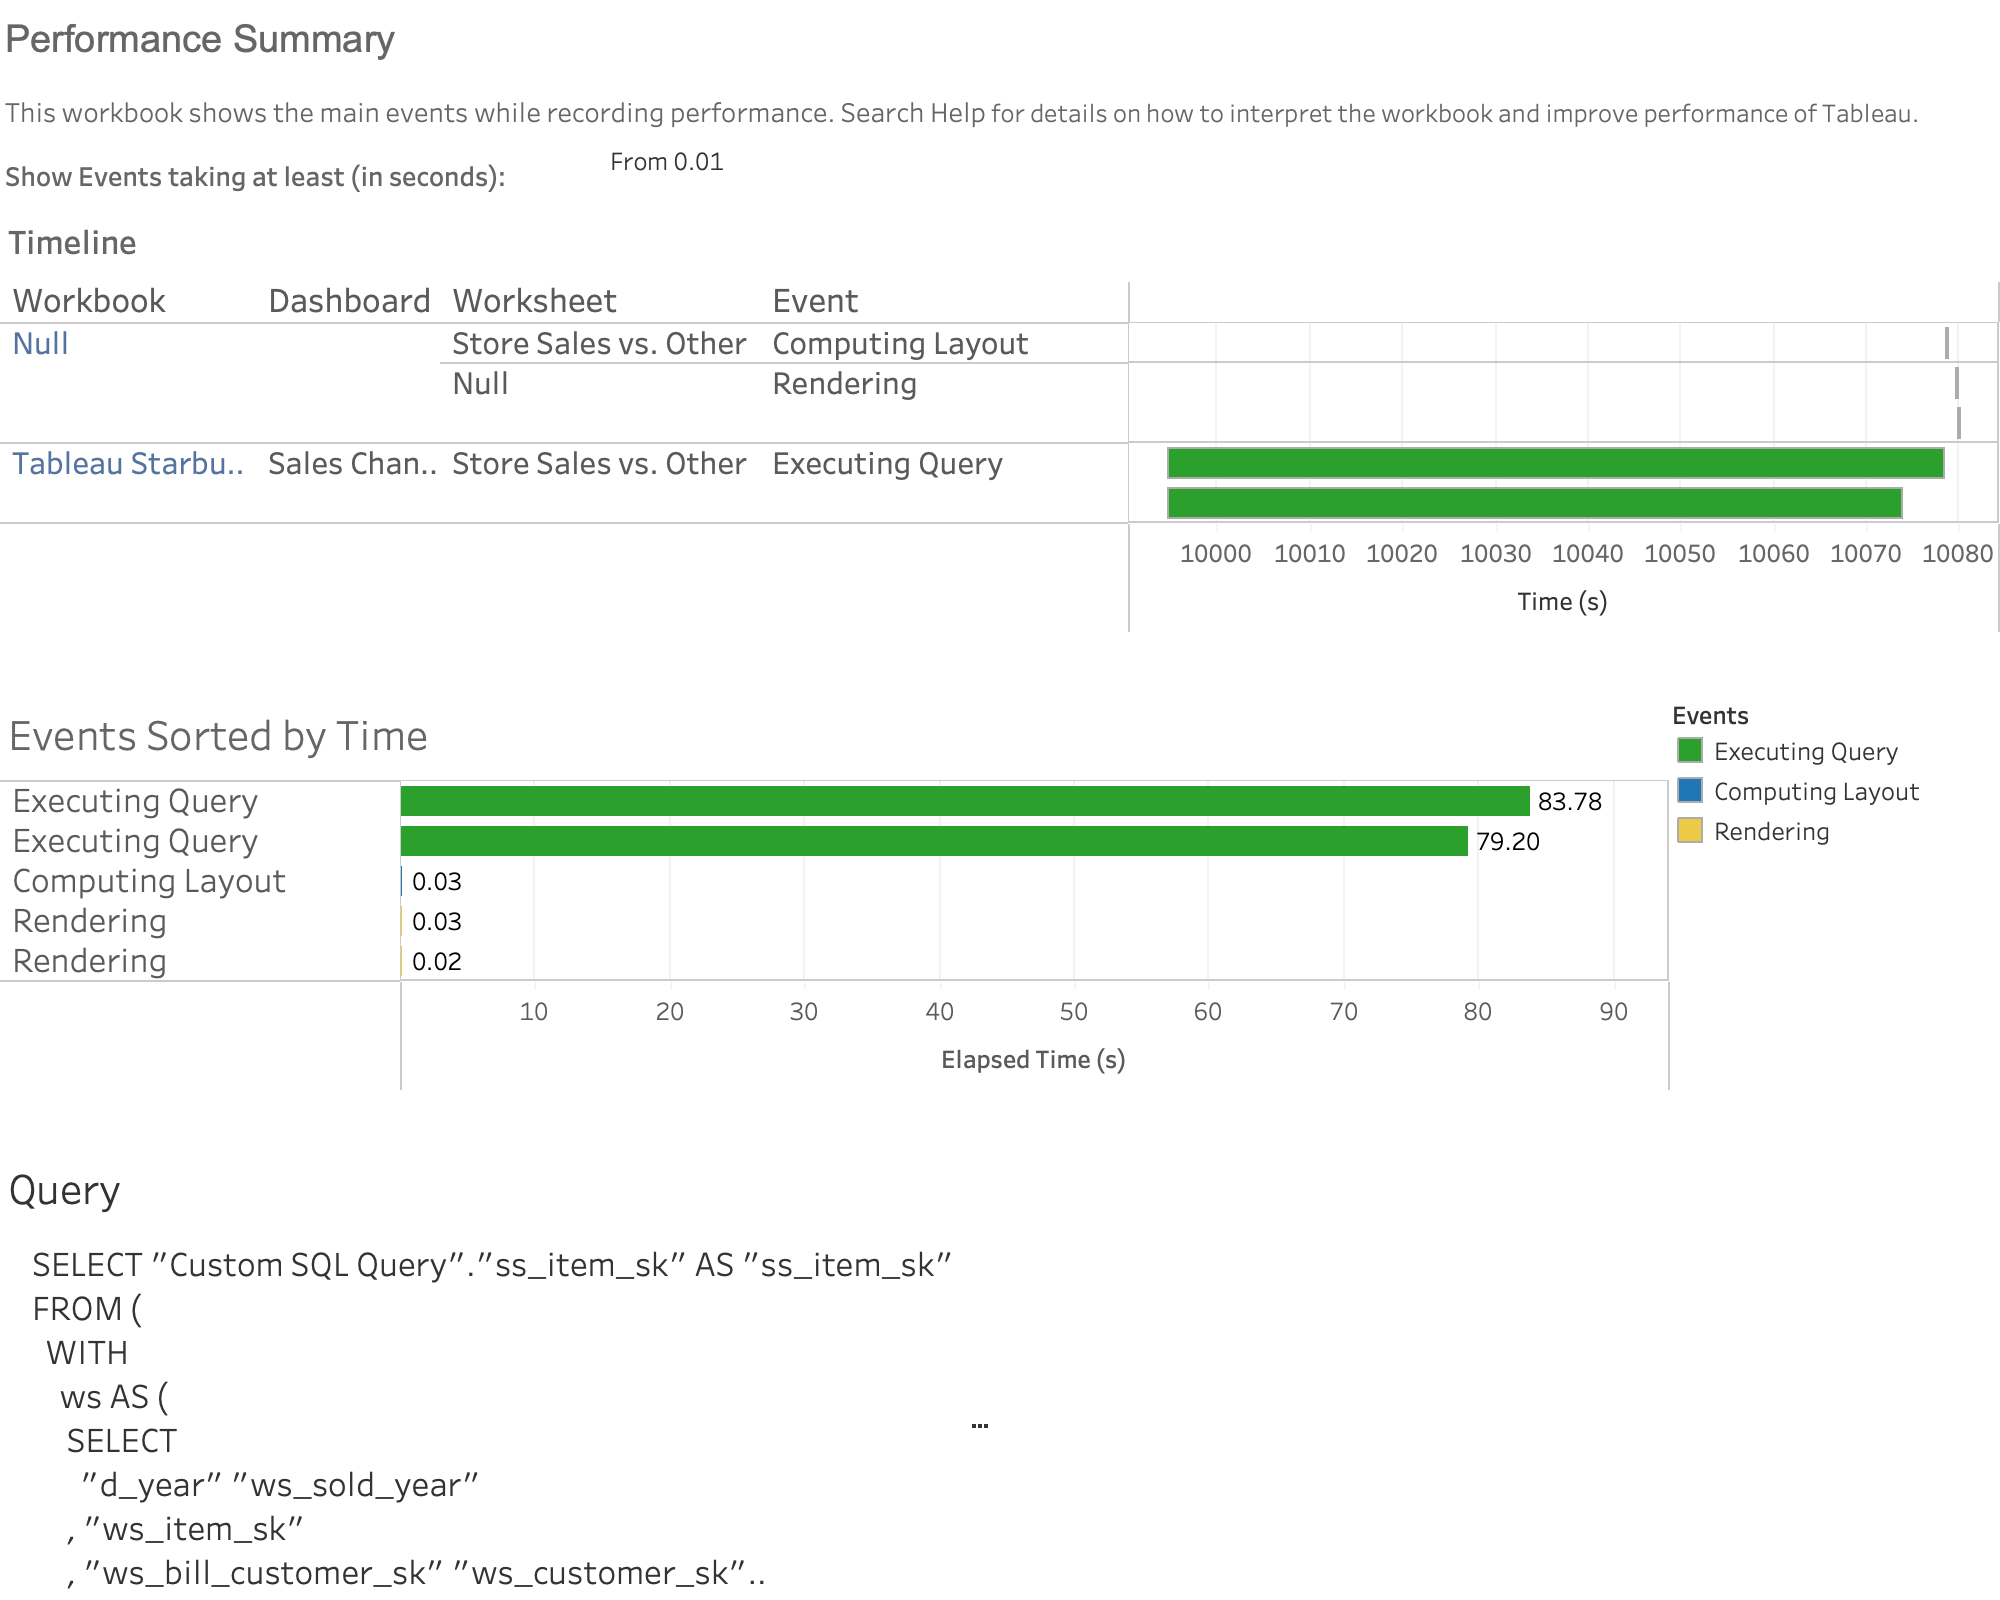Open the Tableau Starbu.. workbook link
This screenshot has height=1600, width=2000.
pyautogui.click(x=128, y=463)
